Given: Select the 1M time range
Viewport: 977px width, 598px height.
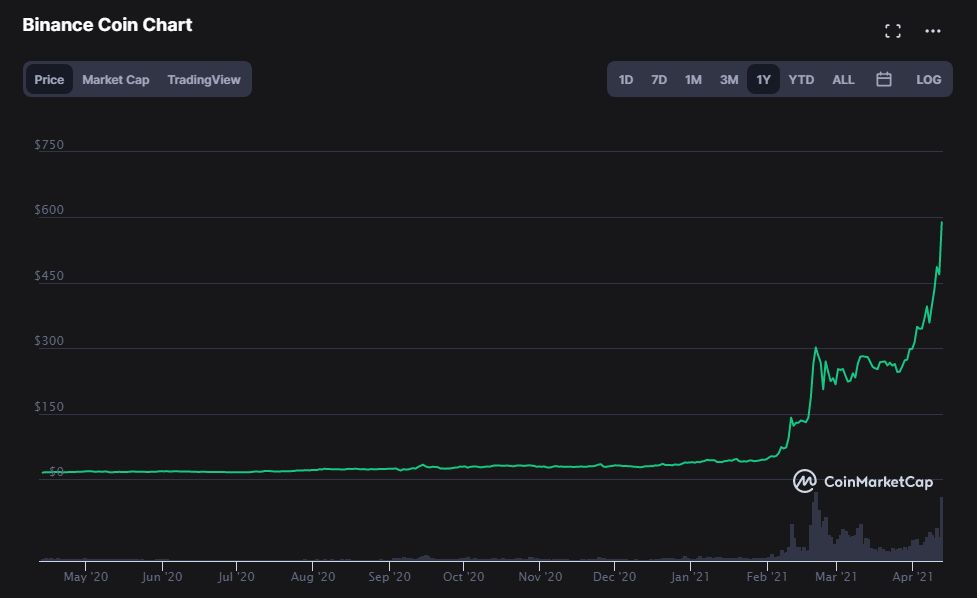Looking at the screenshot, I should 693,80.
